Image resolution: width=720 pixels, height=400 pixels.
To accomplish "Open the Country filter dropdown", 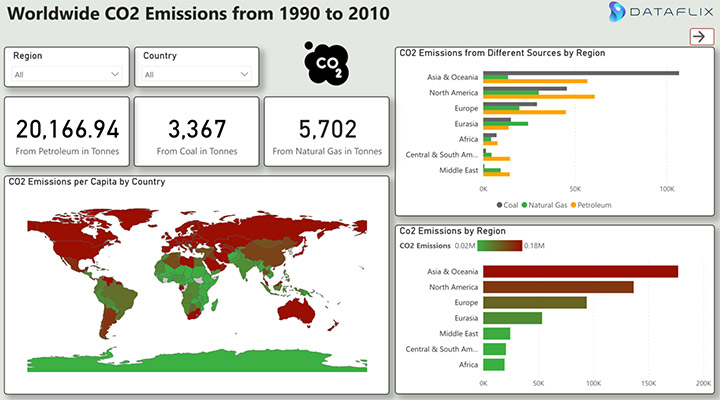I will (x=196, y=74).
